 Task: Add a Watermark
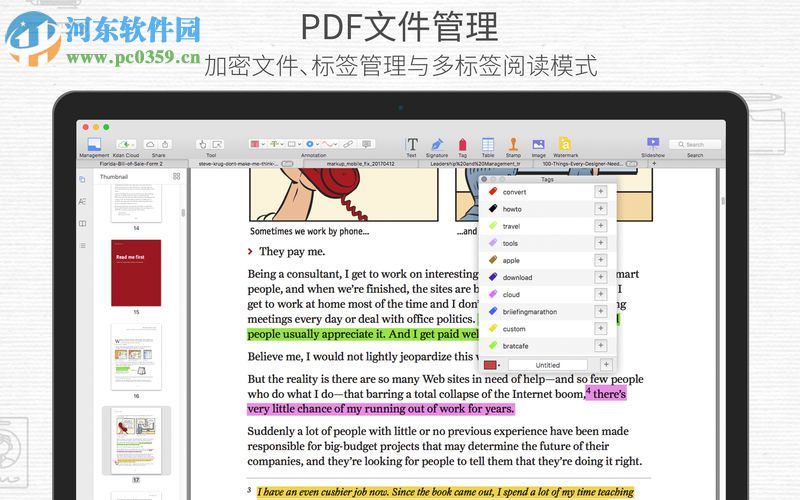pyautogui.click(x=565, y=144)
